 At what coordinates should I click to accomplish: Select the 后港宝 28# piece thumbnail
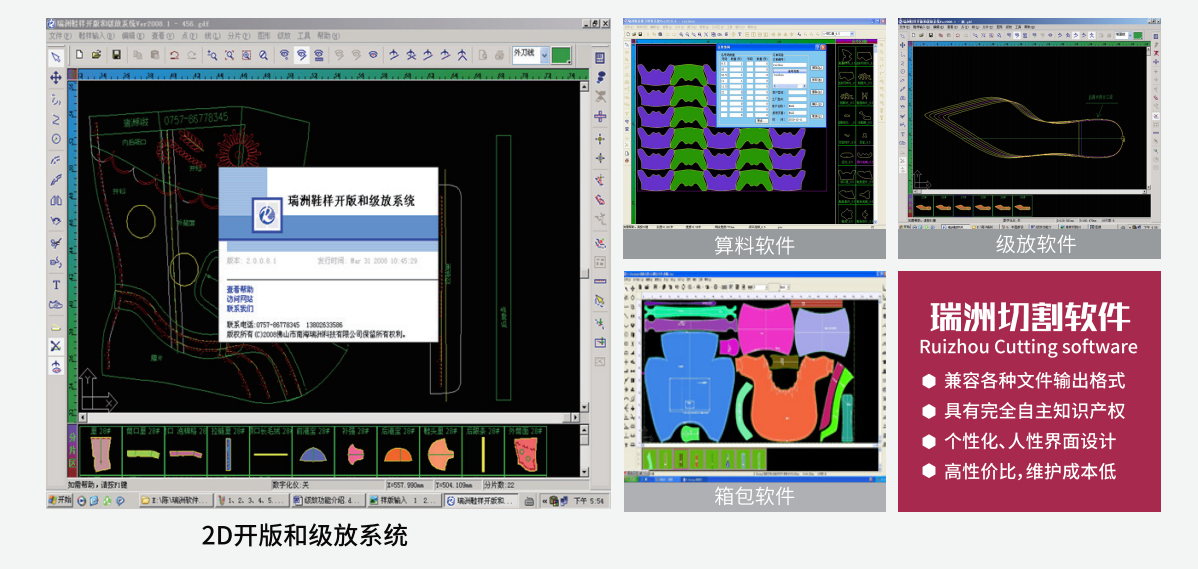pyautogui.click(x=397, y=451)
